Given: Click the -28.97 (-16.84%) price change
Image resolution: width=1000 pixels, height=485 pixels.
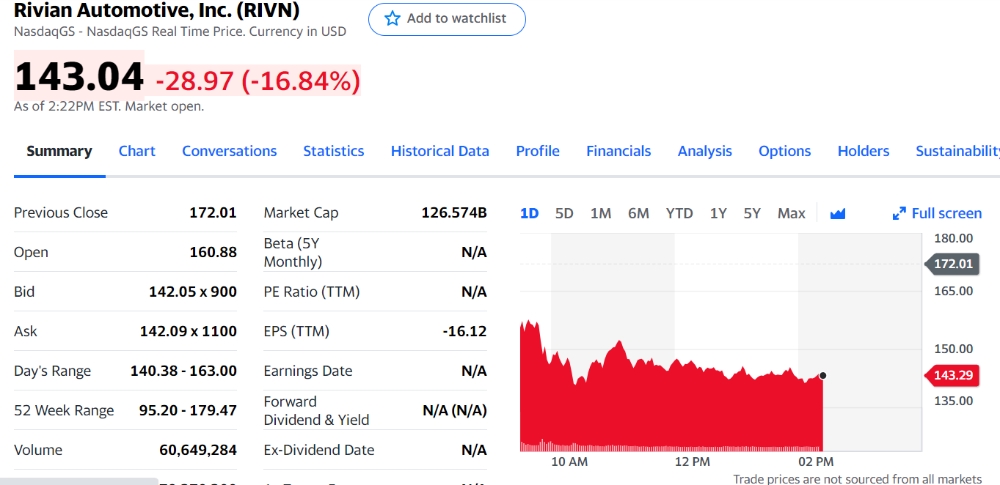Looking at the screenshot, I should (258, 81).
